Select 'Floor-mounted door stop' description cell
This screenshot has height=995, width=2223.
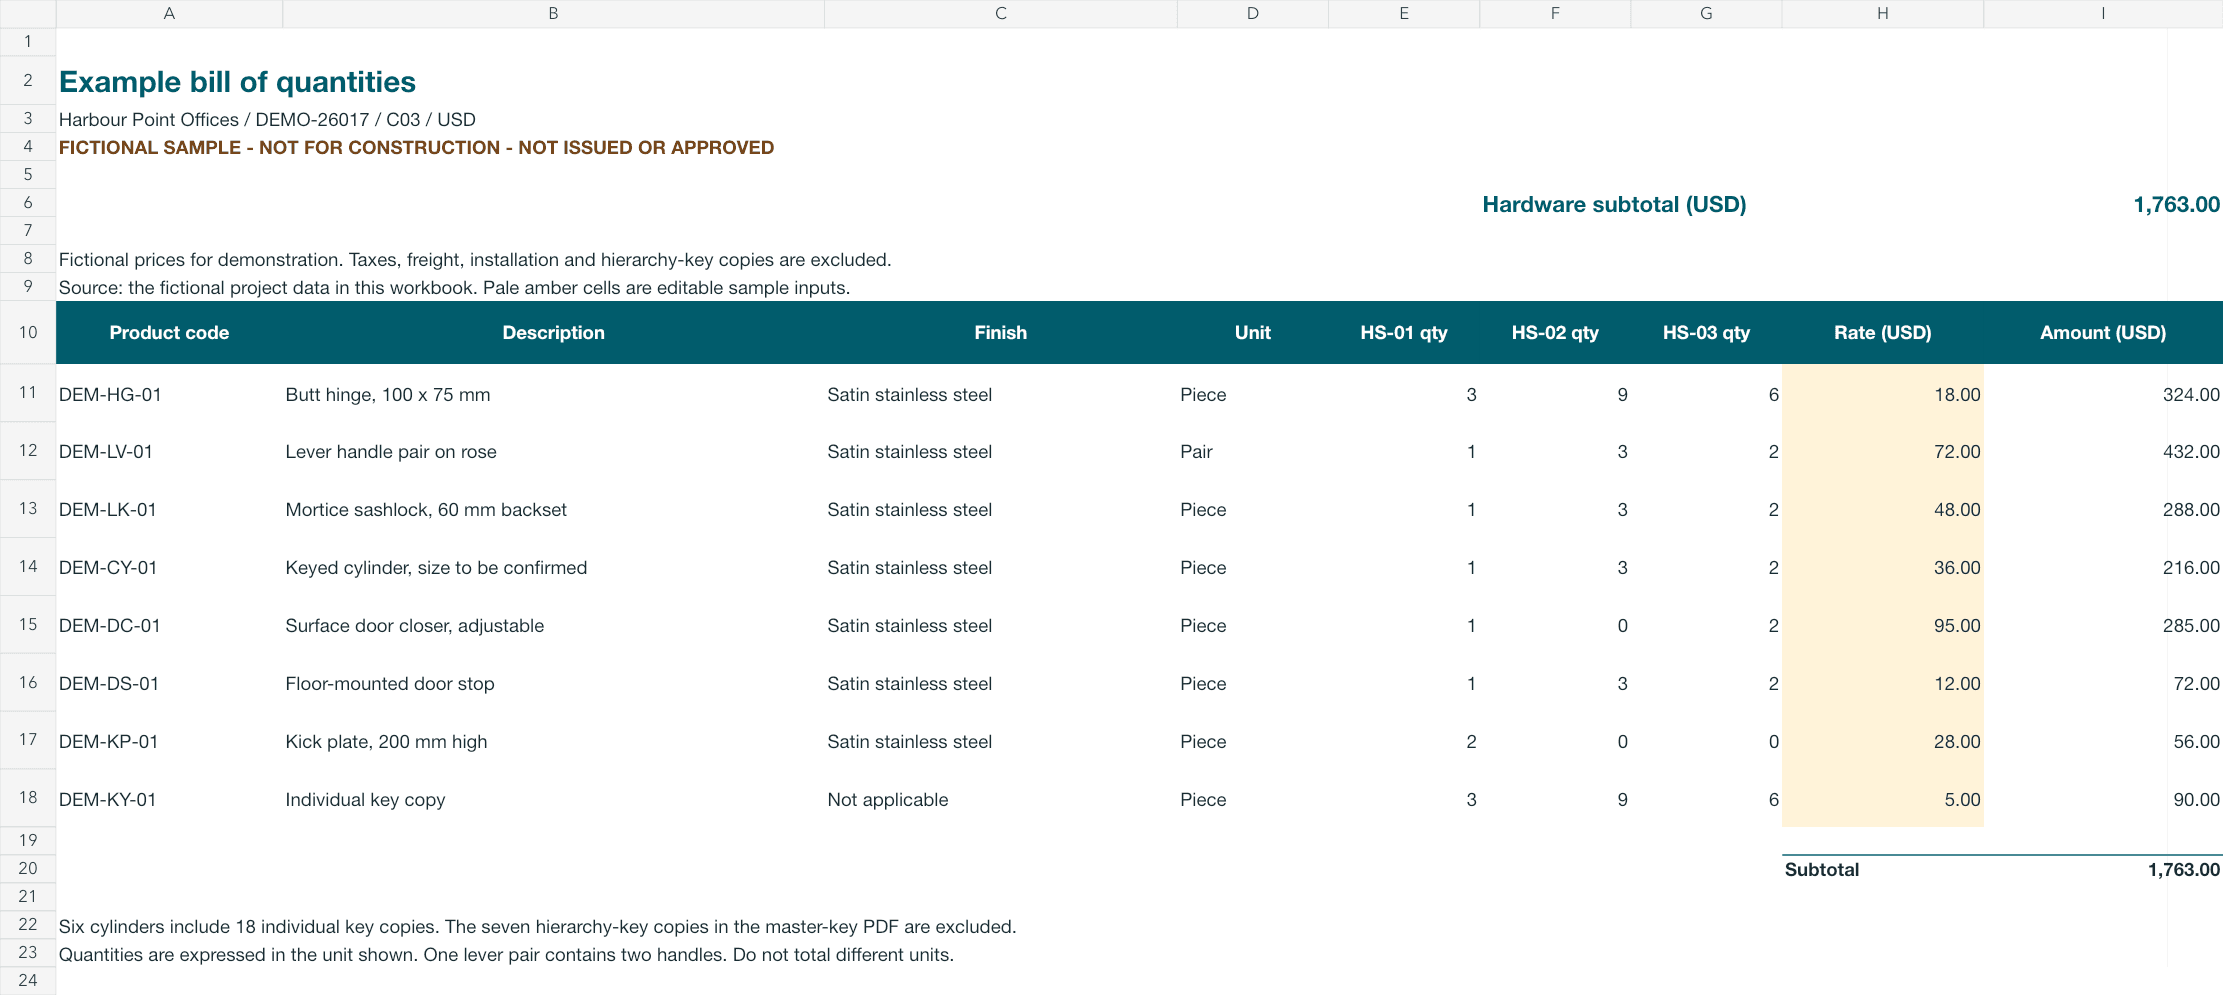pyautogui.click(x=553, y=683)
